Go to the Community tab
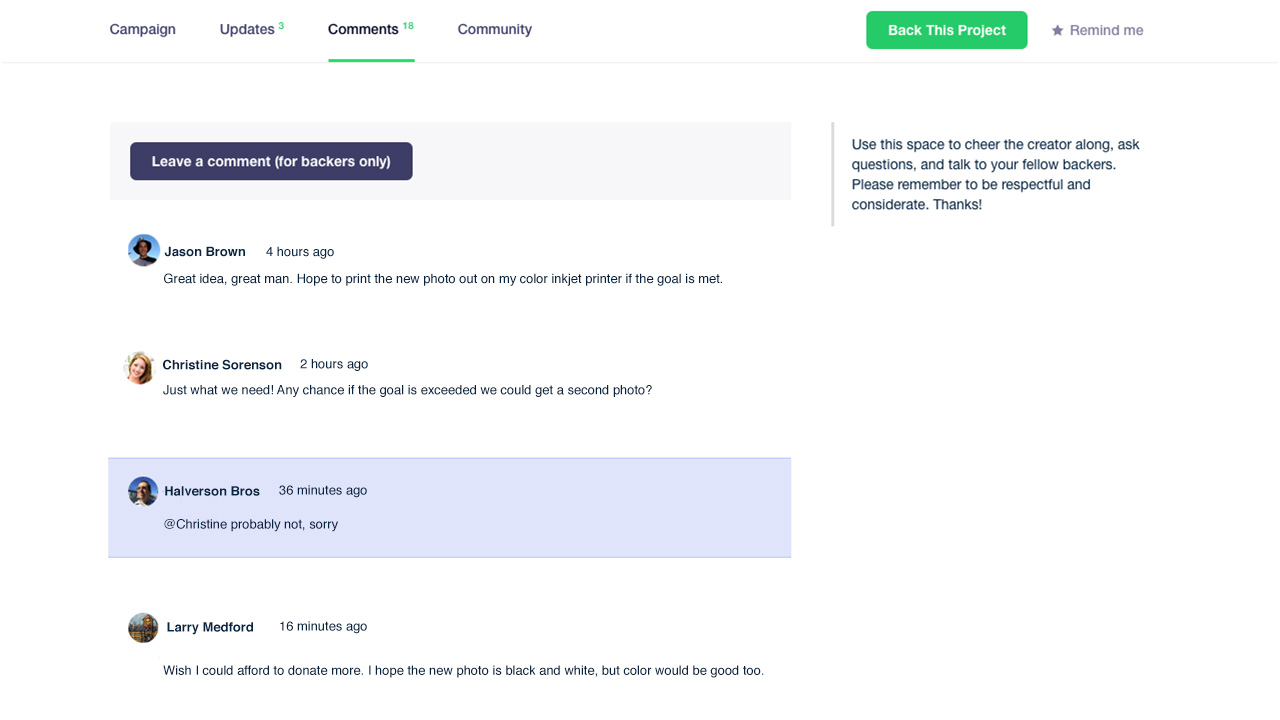1280x720 pixels. (x=494, y=30)
